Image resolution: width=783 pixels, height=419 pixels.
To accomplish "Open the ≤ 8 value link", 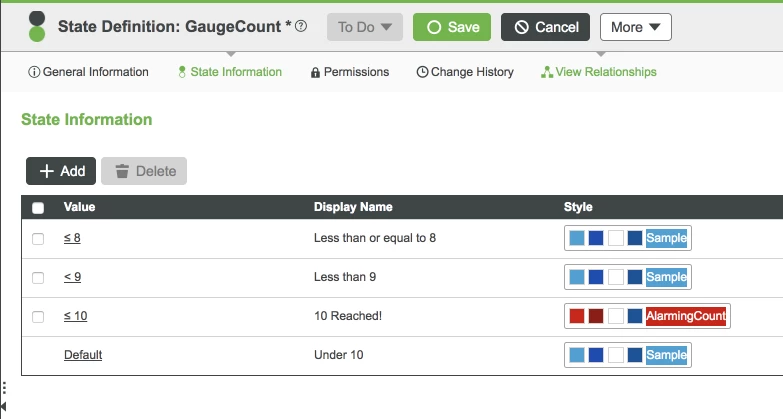I will point(72,238).
